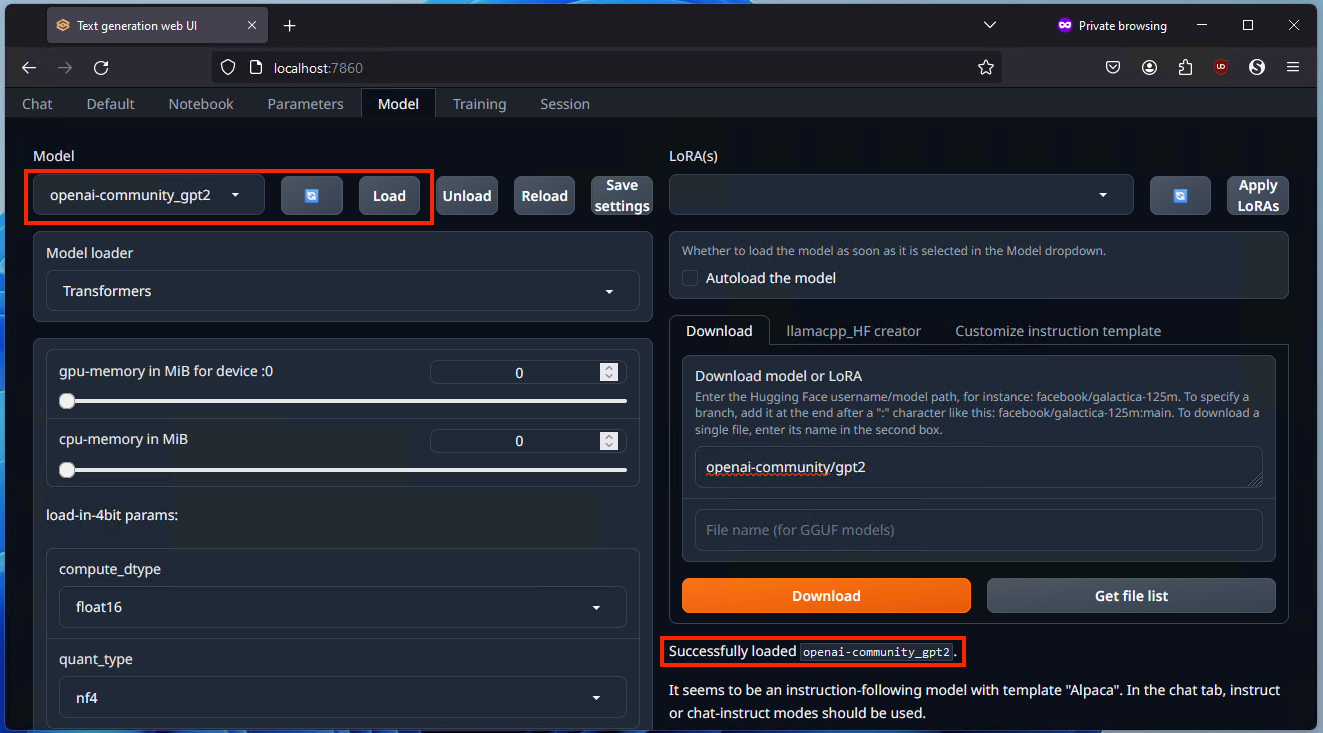Image resolution: width=1323 pixels, height=733 pixels.
Task: Open the Notebook tab
Action: (x=201, y=104)
